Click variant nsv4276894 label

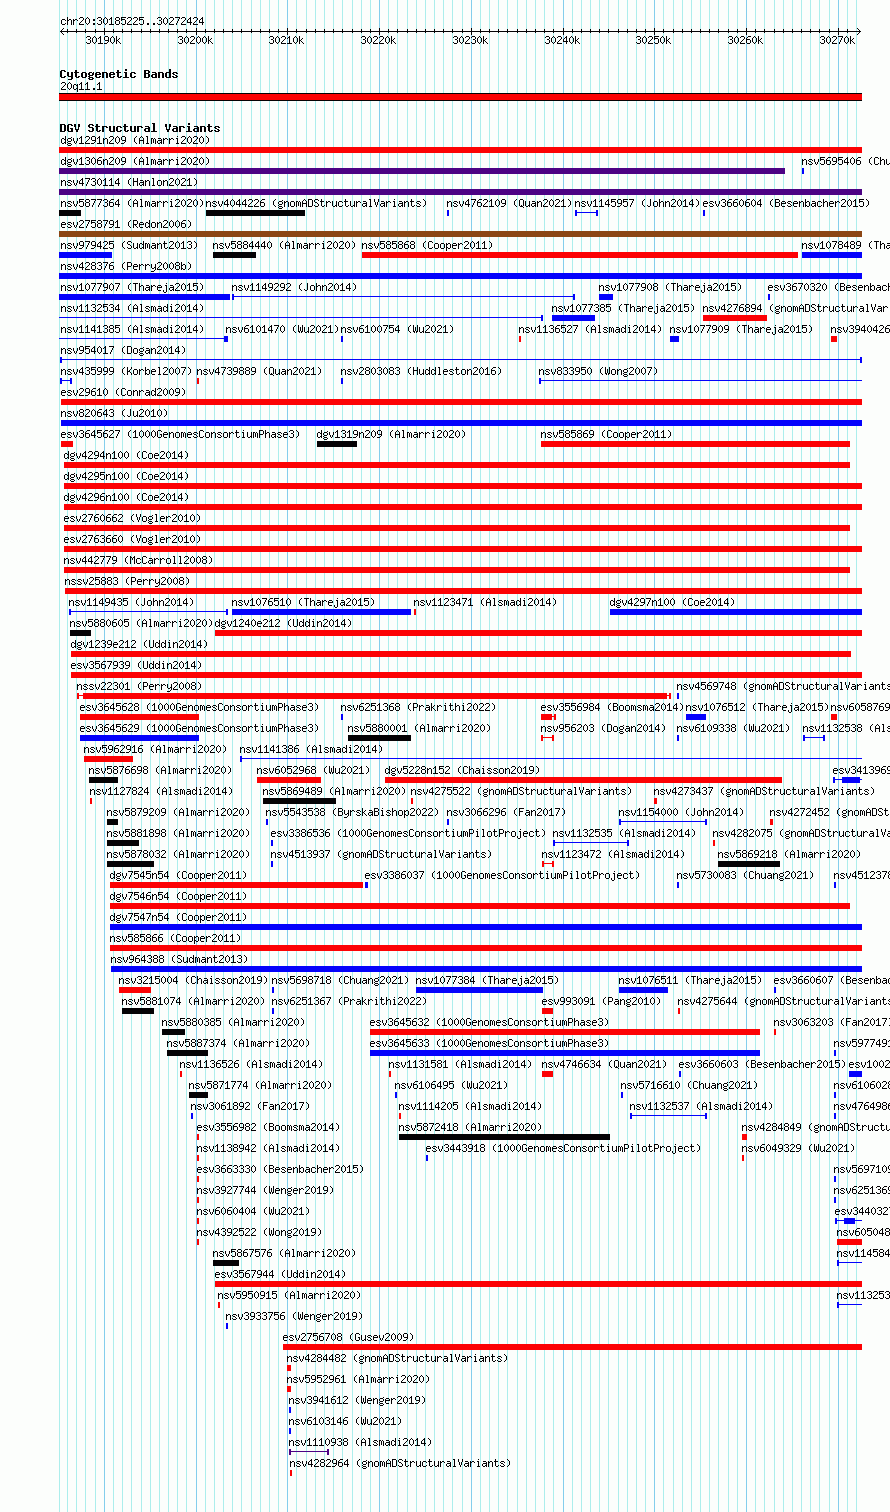[795, 308]
